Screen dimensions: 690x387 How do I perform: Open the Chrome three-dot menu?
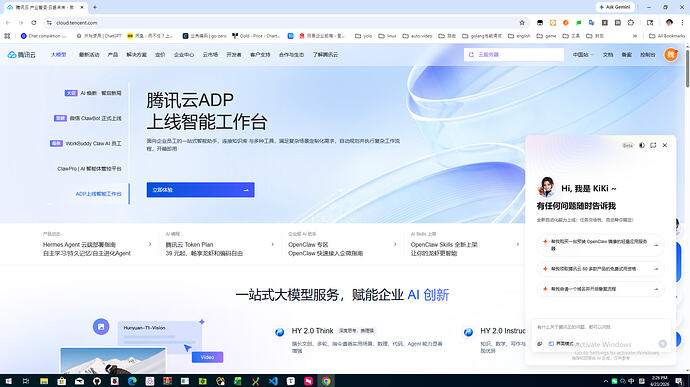click(x=683, y=22)
